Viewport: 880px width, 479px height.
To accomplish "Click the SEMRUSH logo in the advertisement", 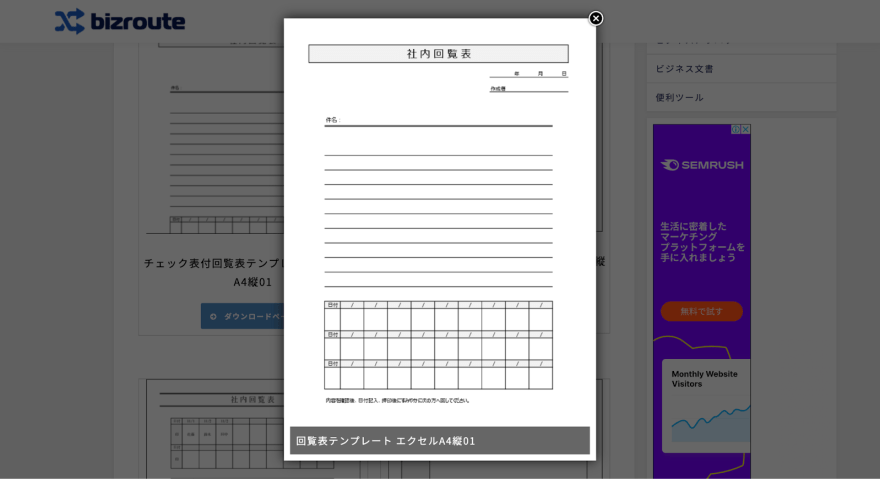I will tap(702, 165).
